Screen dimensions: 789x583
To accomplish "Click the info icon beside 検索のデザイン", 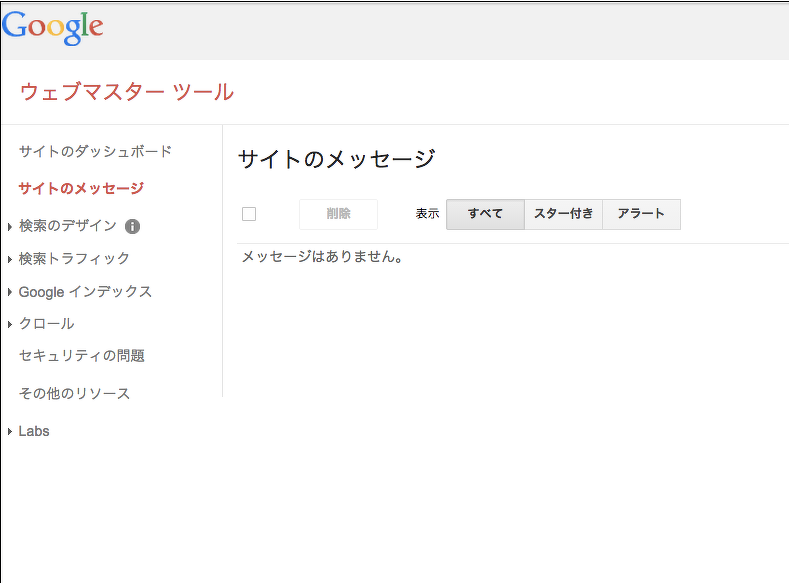I will click(x=132, y=226).
